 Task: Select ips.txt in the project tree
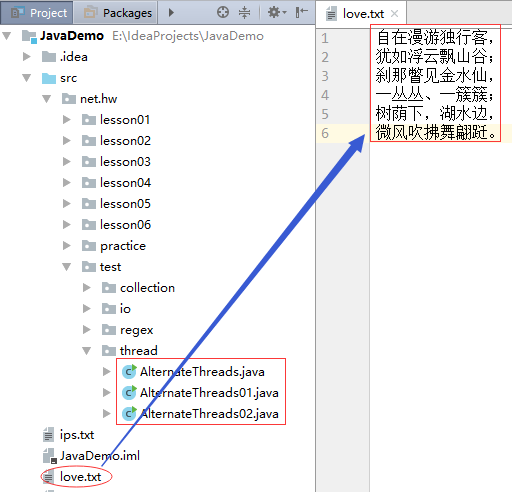coord(77,435)
